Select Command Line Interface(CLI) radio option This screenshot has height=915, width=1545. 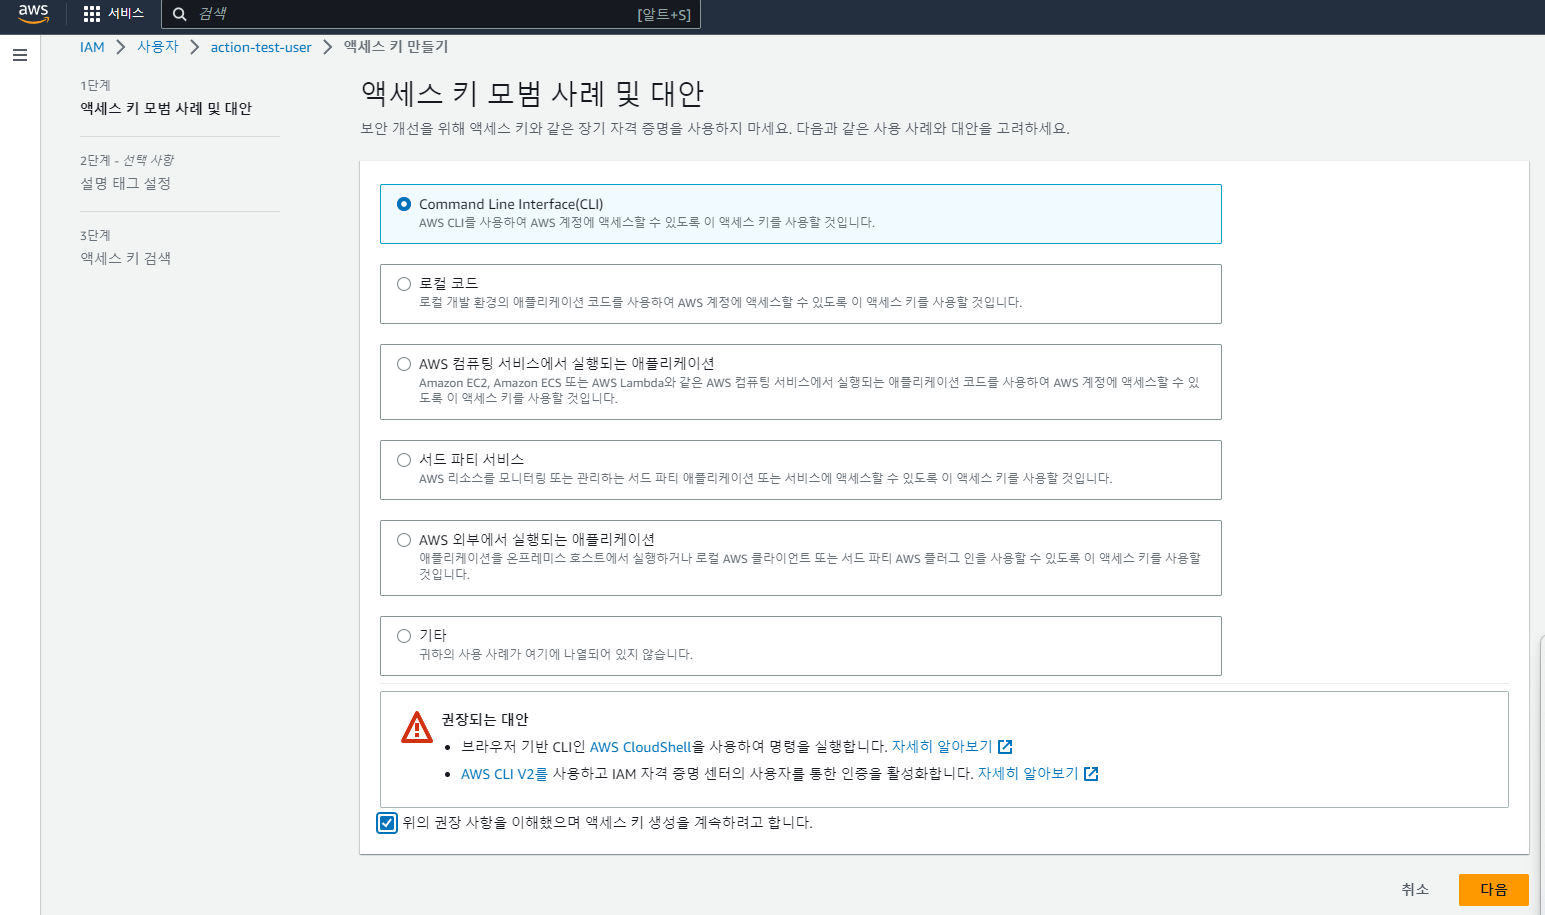coord(404,204)
